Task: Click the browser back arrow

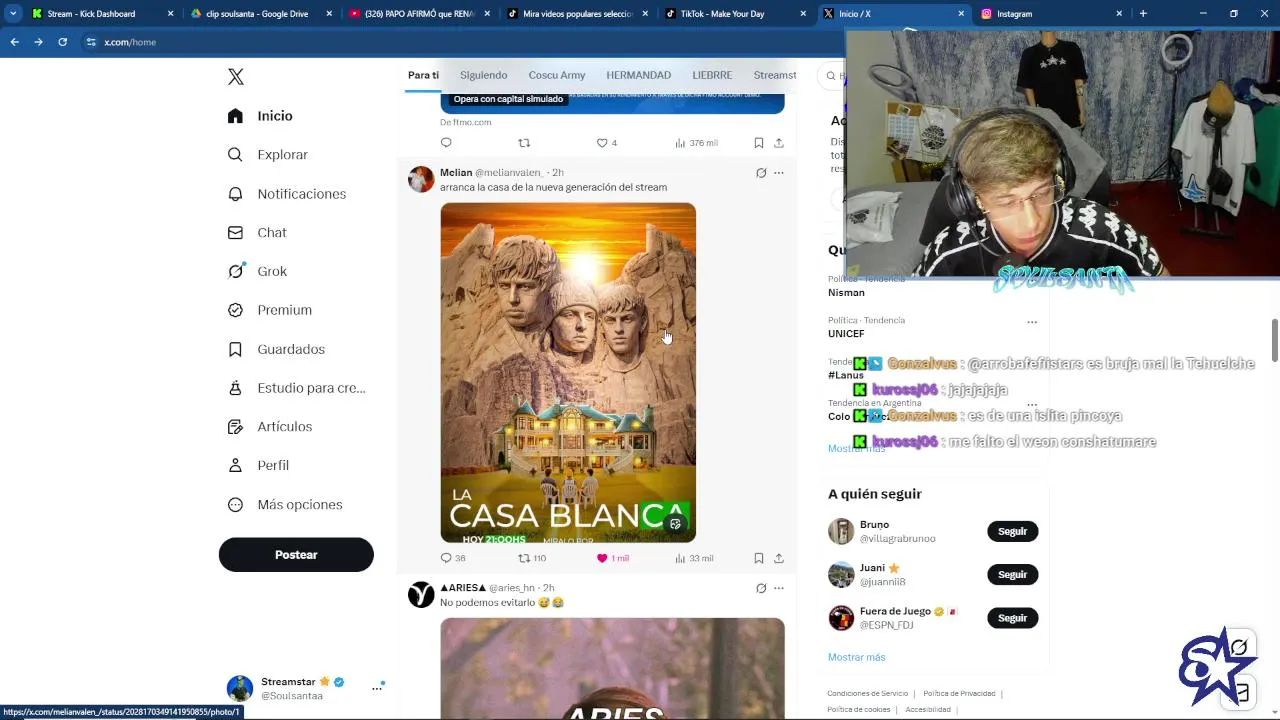Action: tap(14, 42)
